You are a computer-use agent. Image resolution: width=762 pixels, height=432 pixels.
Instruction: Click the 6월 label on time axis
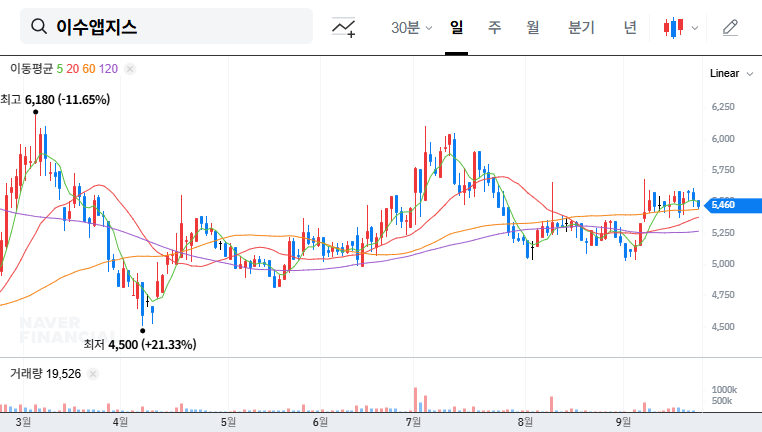pyautogui.click(x=320, y=422)
